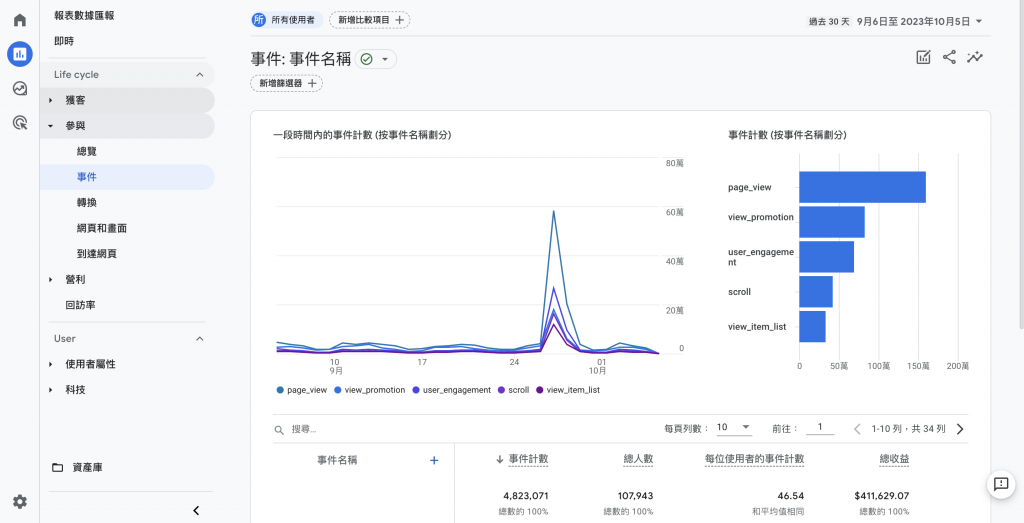
Task: Select the 事件 events menu item
Action: coord(127,177)
